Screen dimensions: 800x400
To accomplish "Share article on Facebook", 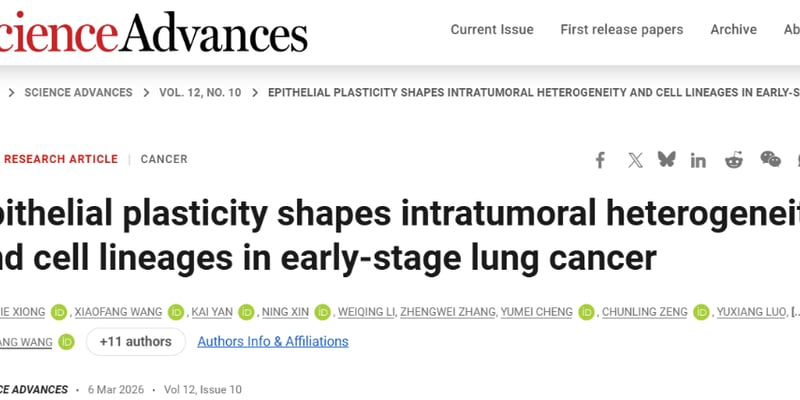I will 600,160.
